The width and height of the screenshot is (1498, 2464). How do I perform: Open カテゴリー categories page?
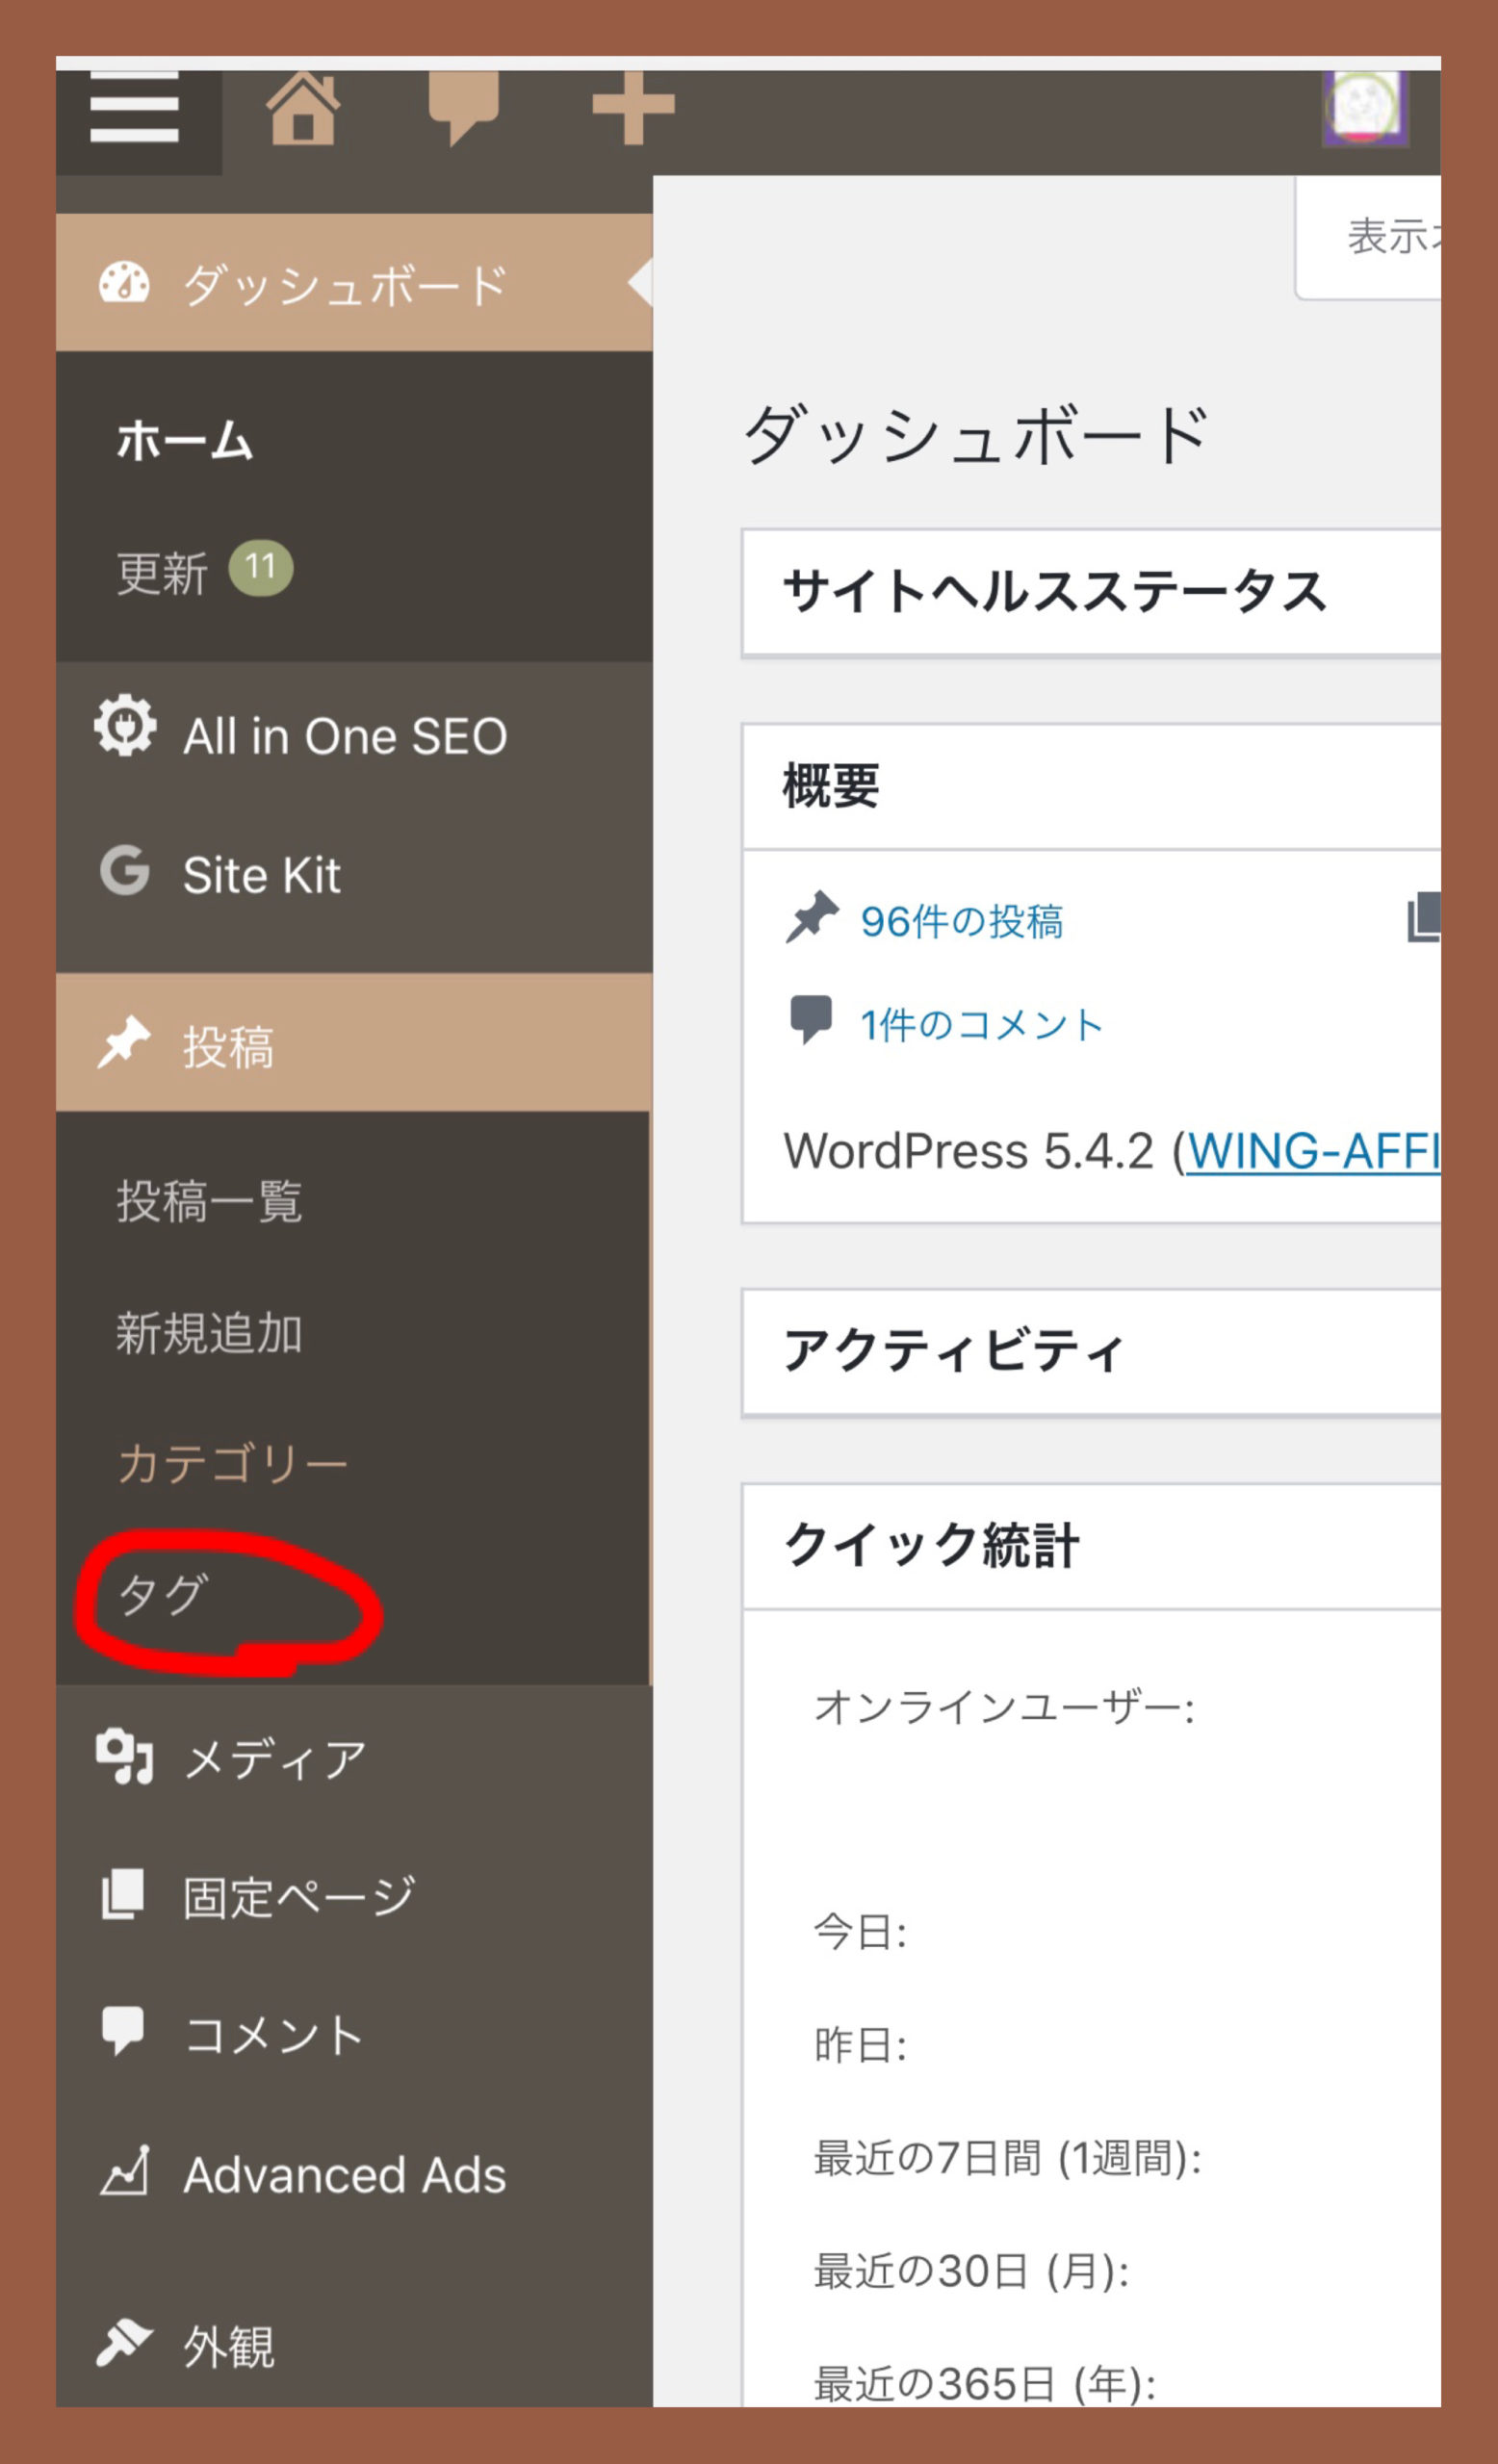click(x=232, y=1463)
